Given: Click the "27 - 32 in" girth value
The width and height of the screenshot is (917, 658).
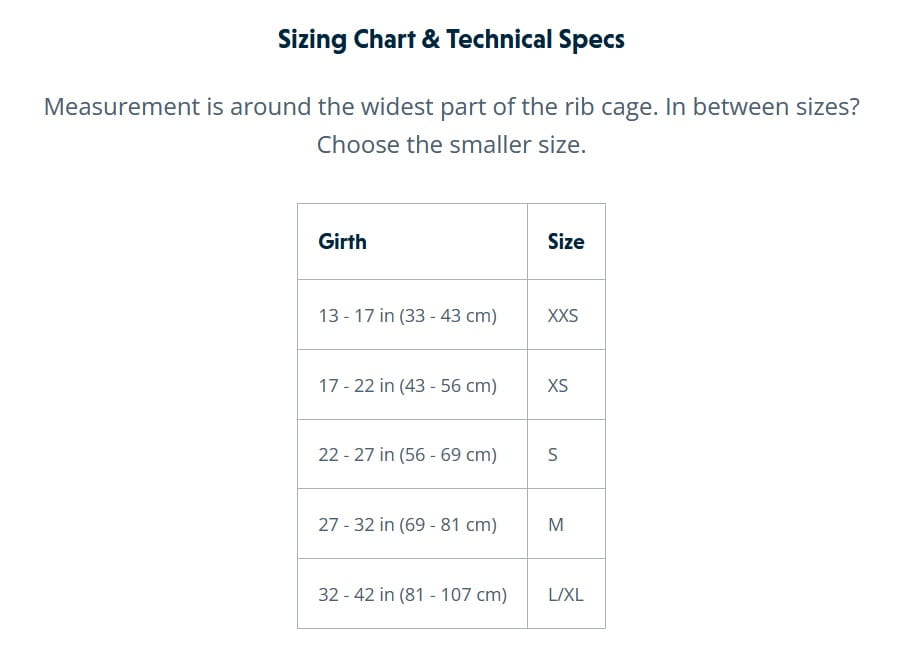Looking at the screenshot, I should tap(356, 525).
